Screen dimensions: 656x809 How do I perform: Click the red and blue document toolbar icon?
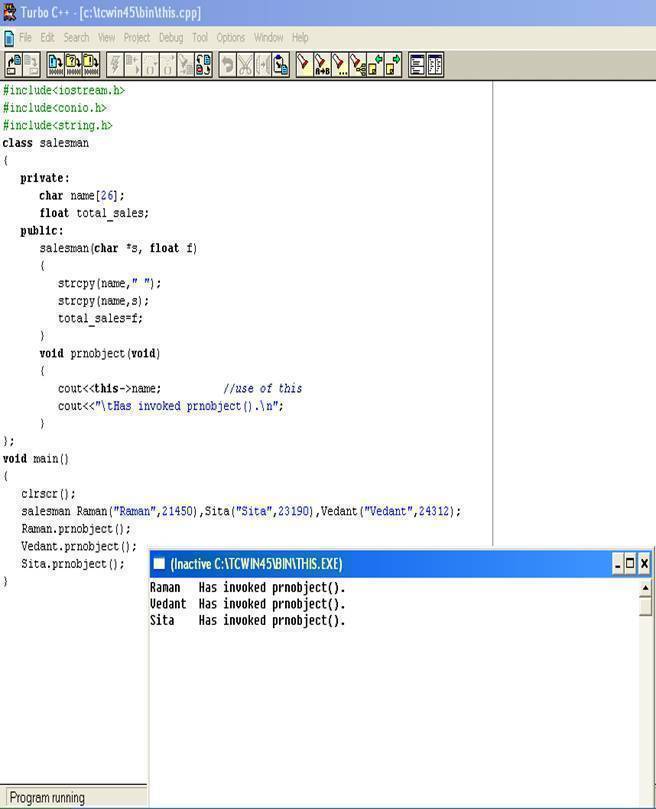203,65
